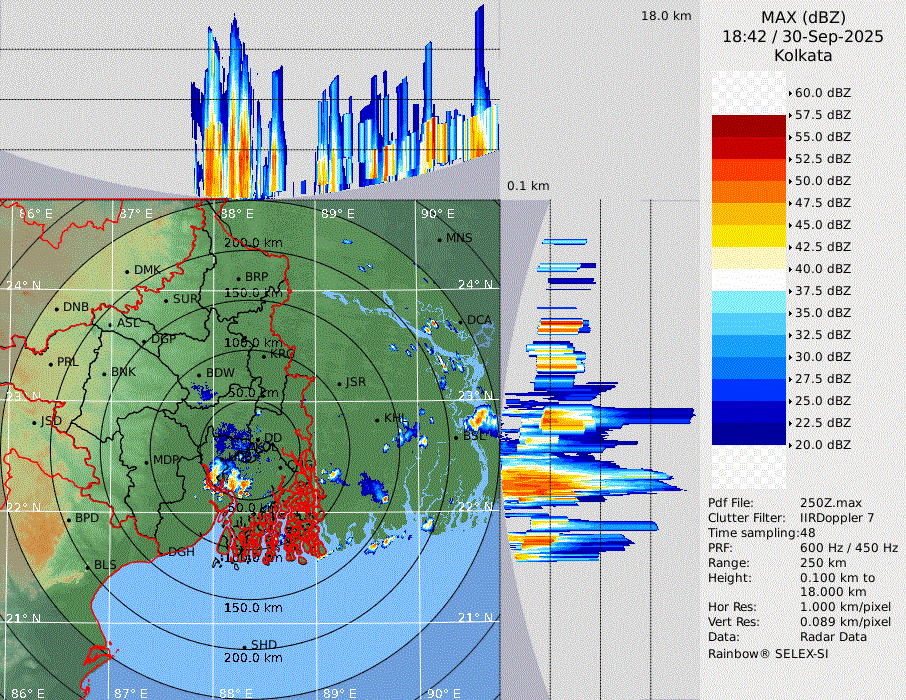The width and height of the screenshot is (906, 700).
Task: Click the 200.0 km range label near SHD
Action: (253, 658)
